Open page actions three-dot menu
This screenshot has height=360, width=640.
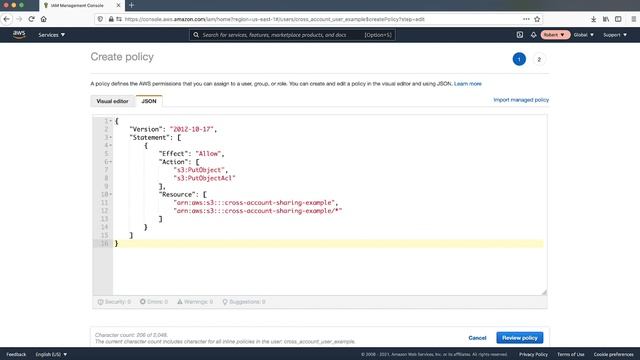pyautogui.click(x=526, y=19)
